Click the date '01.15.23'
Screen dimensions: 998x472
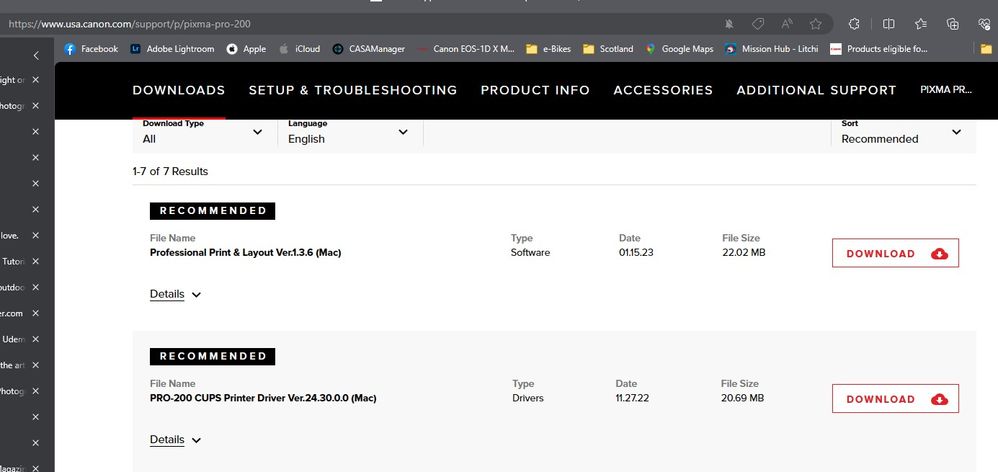(636, 253)
